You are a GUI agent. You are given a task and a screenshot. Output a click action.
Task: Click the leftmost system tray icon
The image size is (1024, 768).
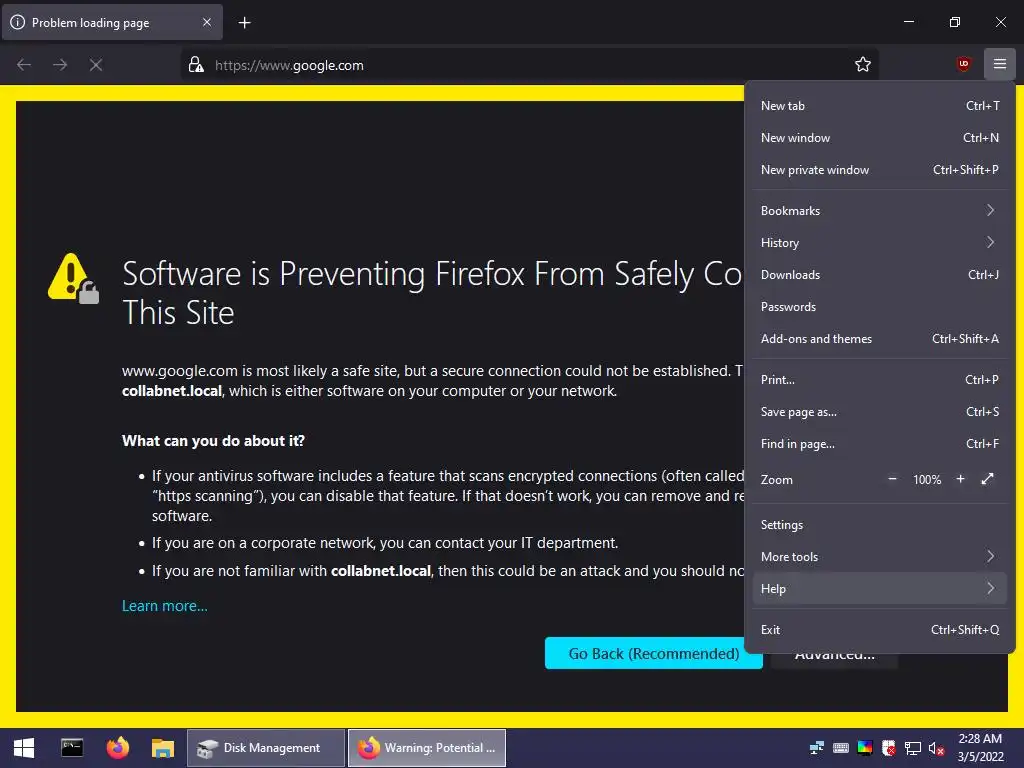(817, 748)
